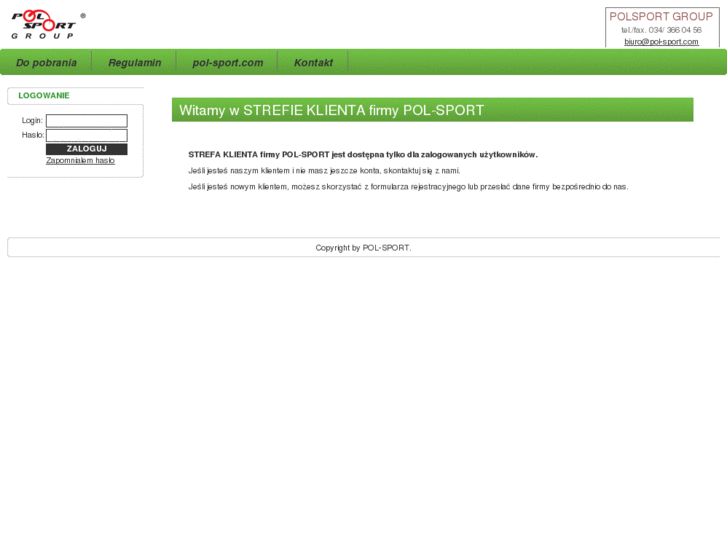Click the Pol Sport Group logo
The width and height of the screenshot is (727, 545).
click(x=48, y=25)
